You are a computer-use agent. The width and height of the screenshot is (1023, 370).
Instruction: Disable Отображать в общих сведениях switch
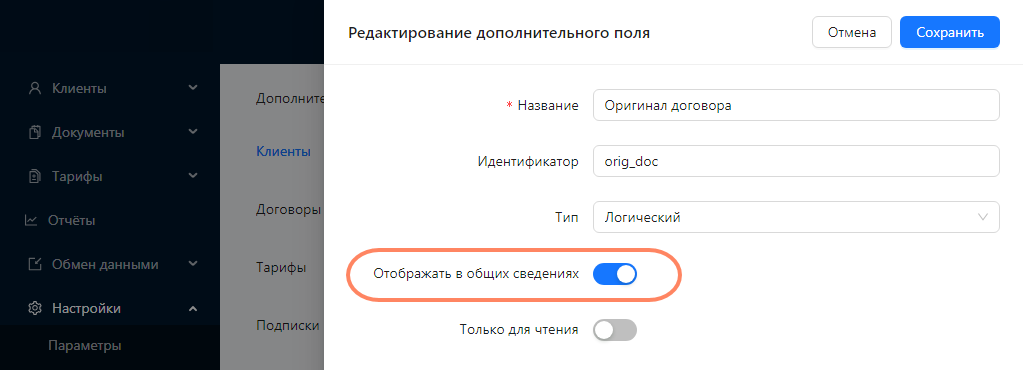tap(615, 275)
